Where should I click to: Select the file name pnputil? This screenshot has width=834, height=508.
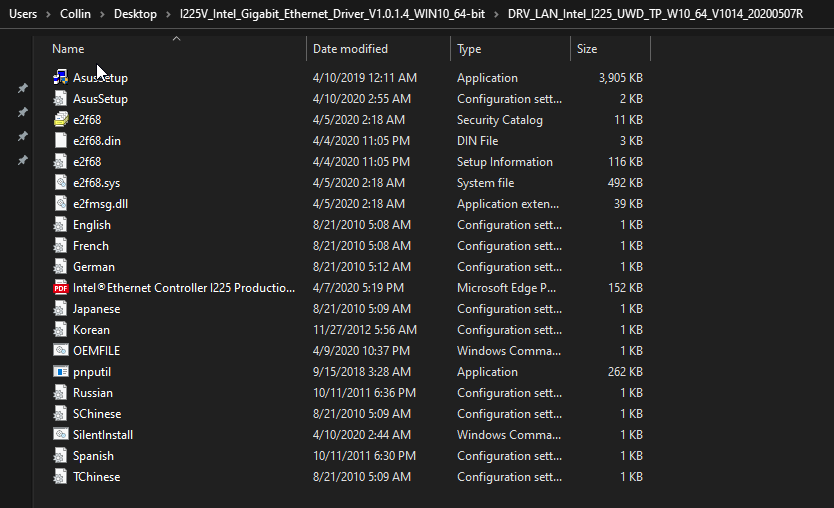[91, 372]
